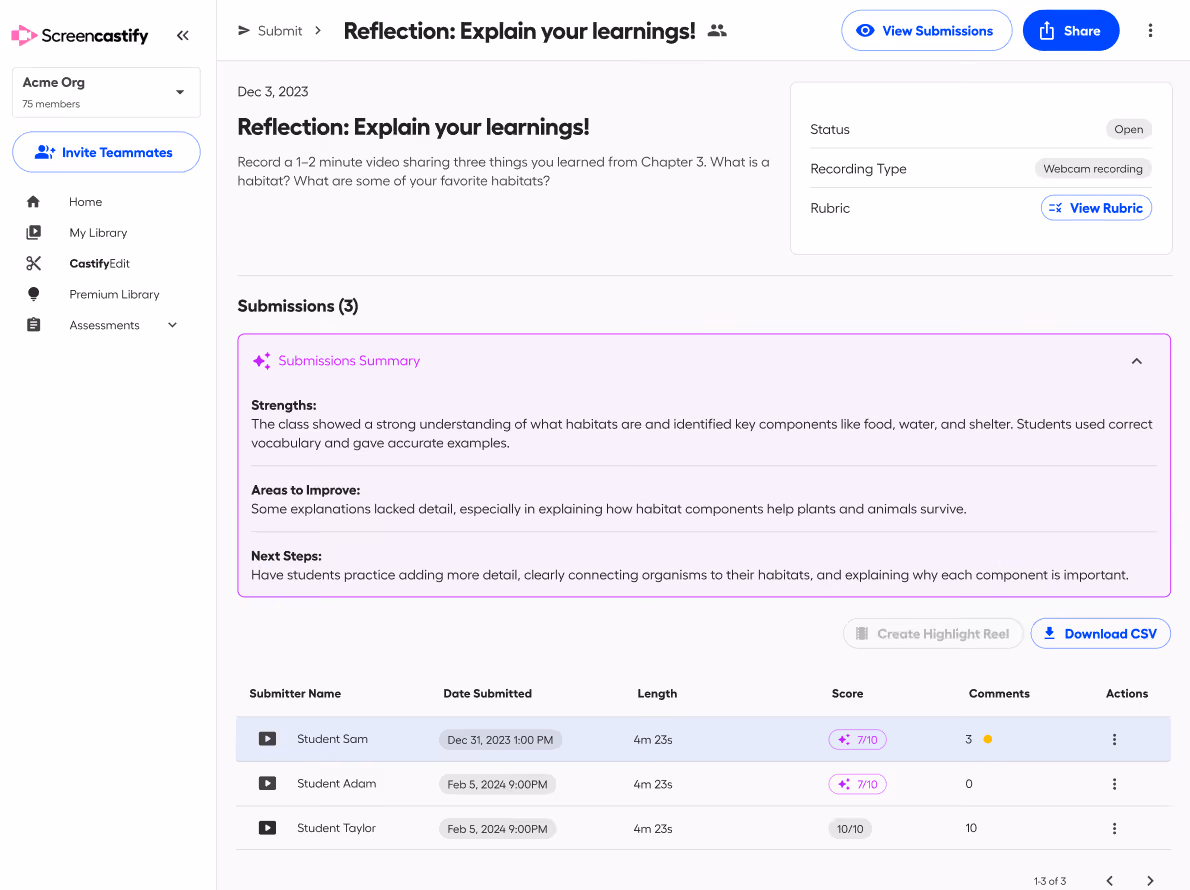The width and height of the screenshot is (1190, 890).
Task: Click the CastifyEdit scissors icon
Action: pyautogui.click(x=33, y=263)
